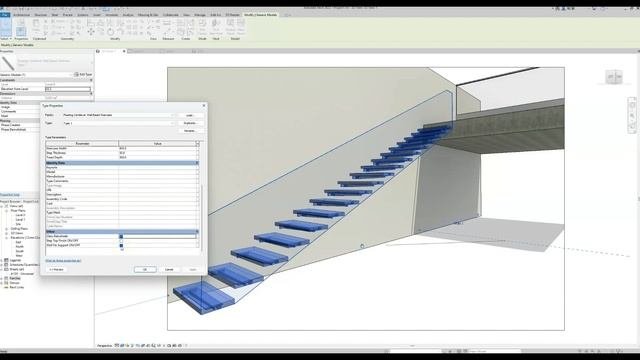Image resolution: width=640 pixels, height=360 pixels.
Task: Click the Load button in Type Properties
Action: (x=189, y=116)
